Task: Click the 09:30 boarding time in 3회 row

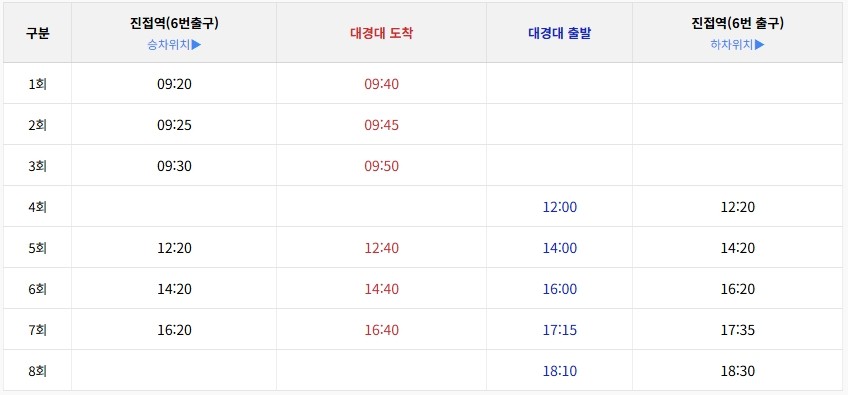Action: coord(174,166)
